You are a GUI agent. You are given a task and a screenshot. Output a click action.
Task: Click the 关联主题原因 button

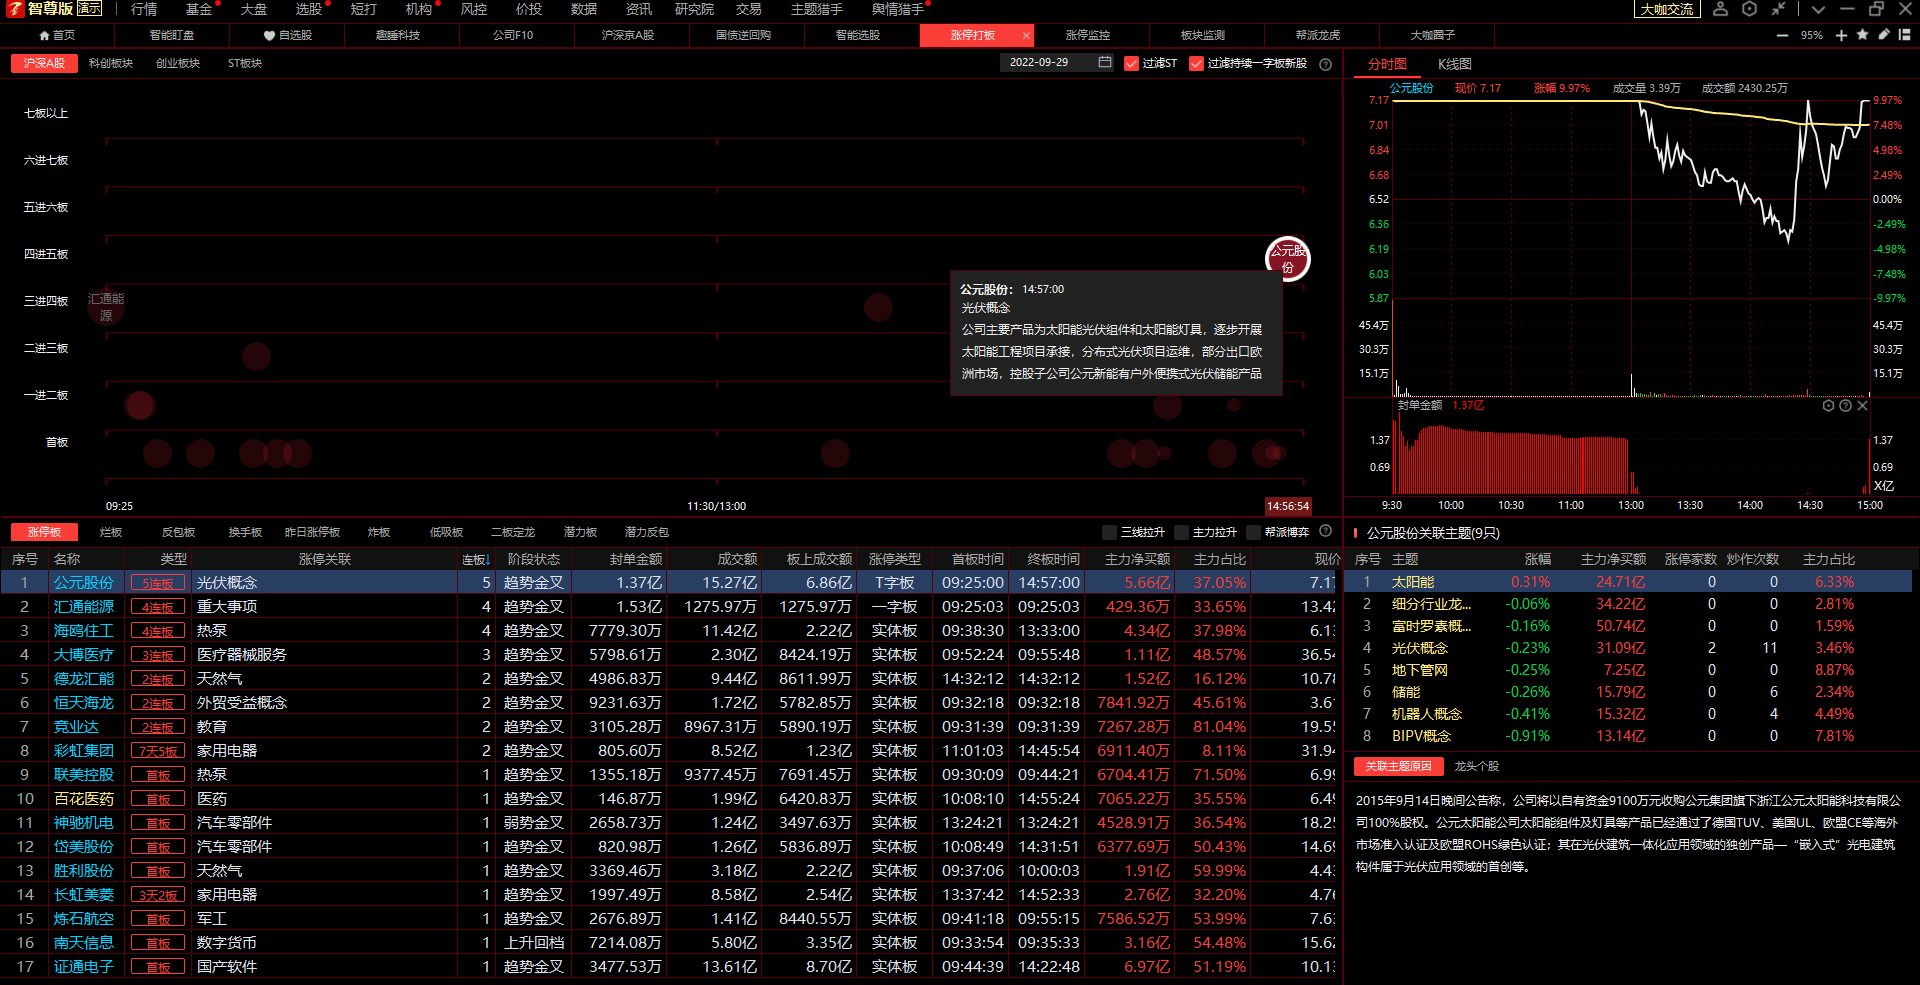point(1399,766)
